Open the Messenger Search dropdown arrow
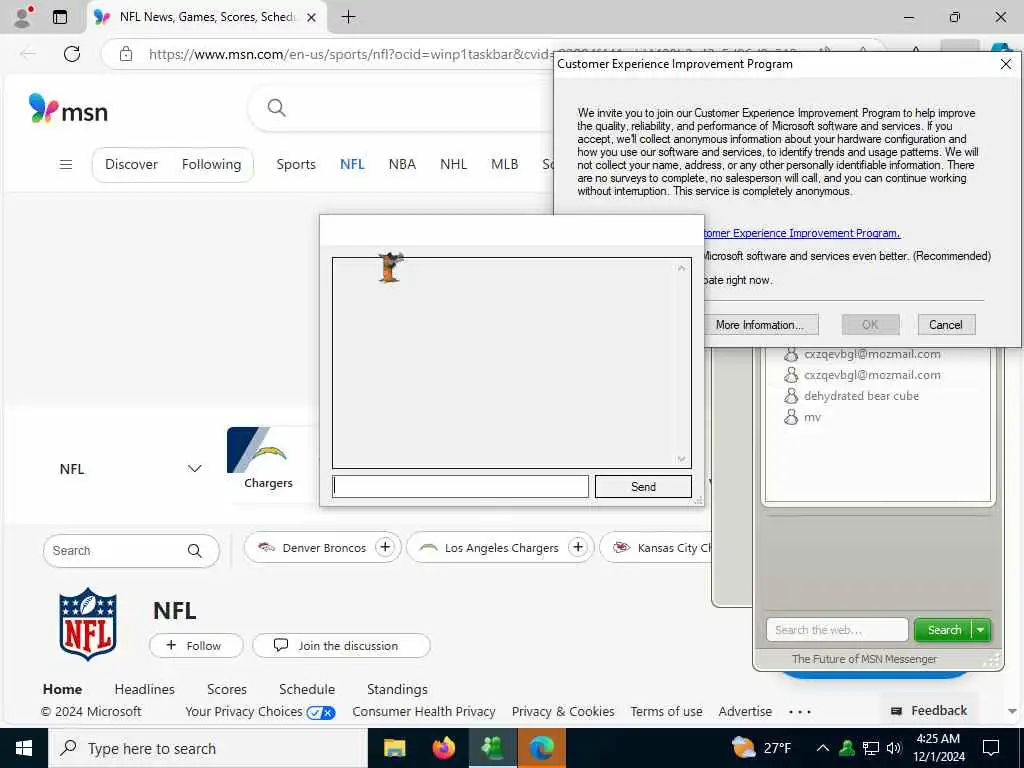 [x=981, y=630]
